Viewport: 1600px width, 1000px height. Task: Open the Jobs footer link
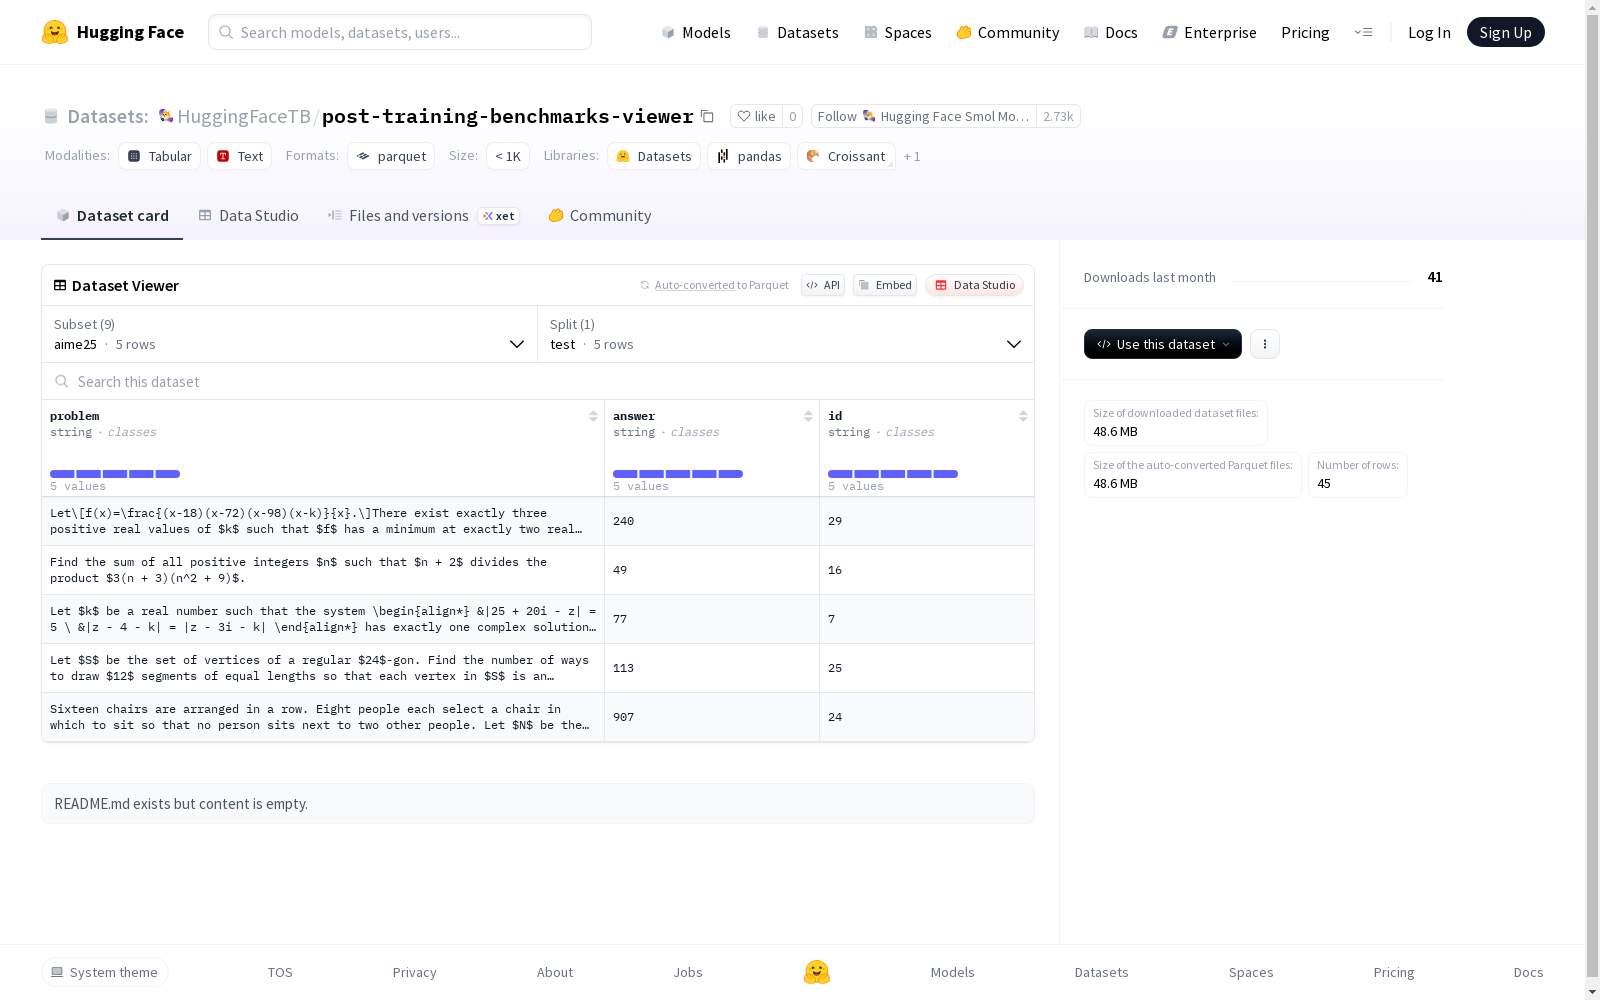[688, 972]
